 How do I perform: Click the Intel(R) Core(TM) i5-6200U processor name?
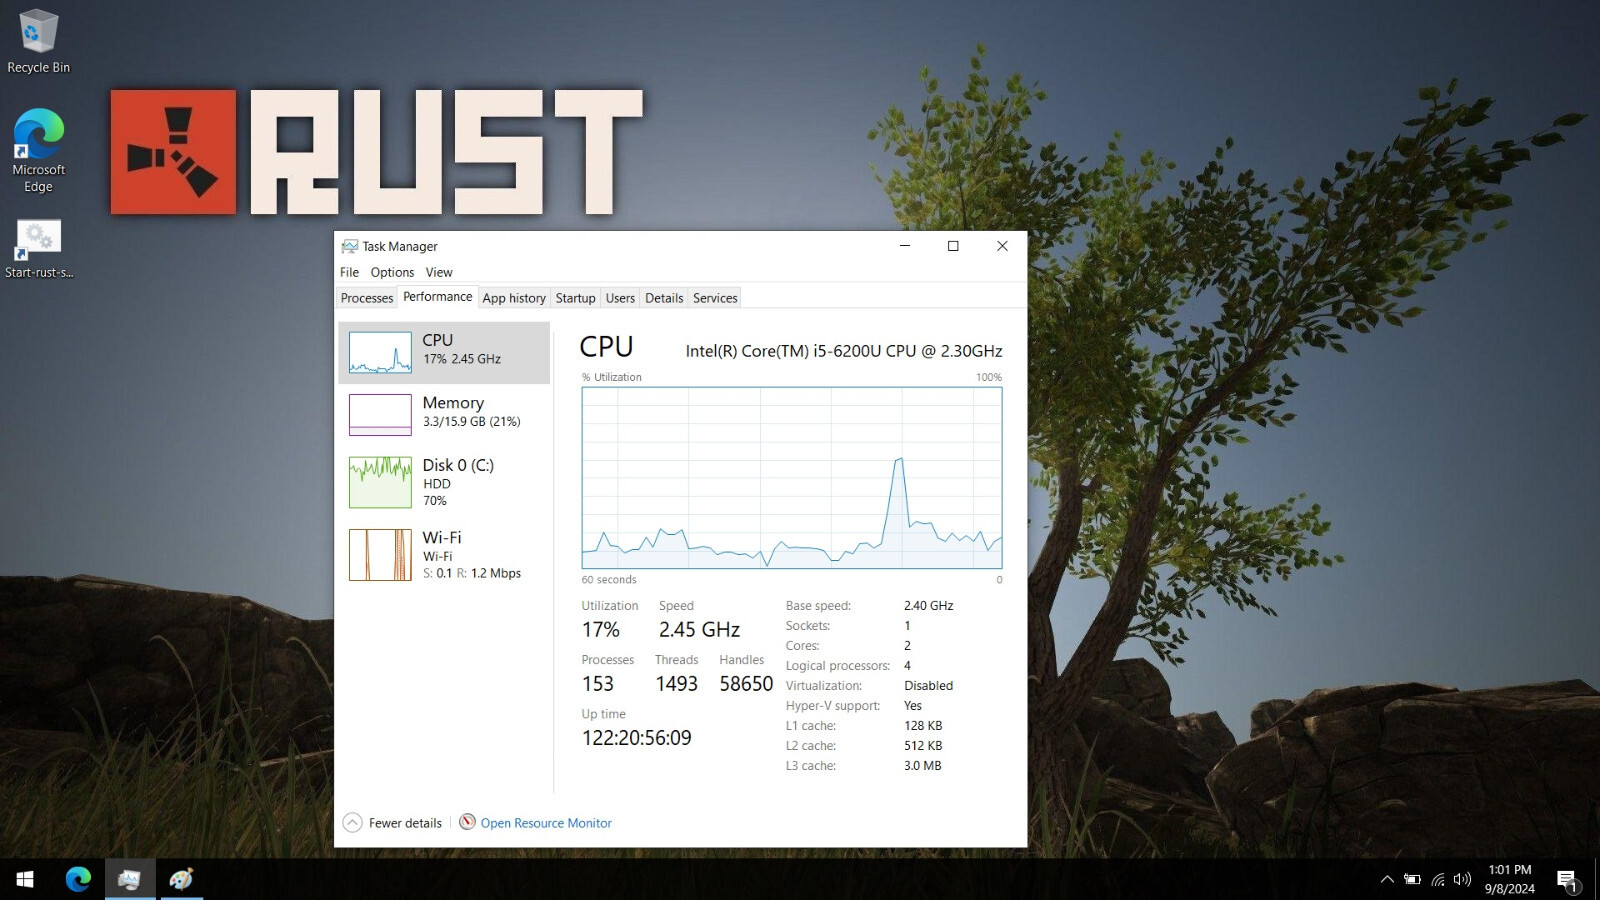[x=843, y=351]
